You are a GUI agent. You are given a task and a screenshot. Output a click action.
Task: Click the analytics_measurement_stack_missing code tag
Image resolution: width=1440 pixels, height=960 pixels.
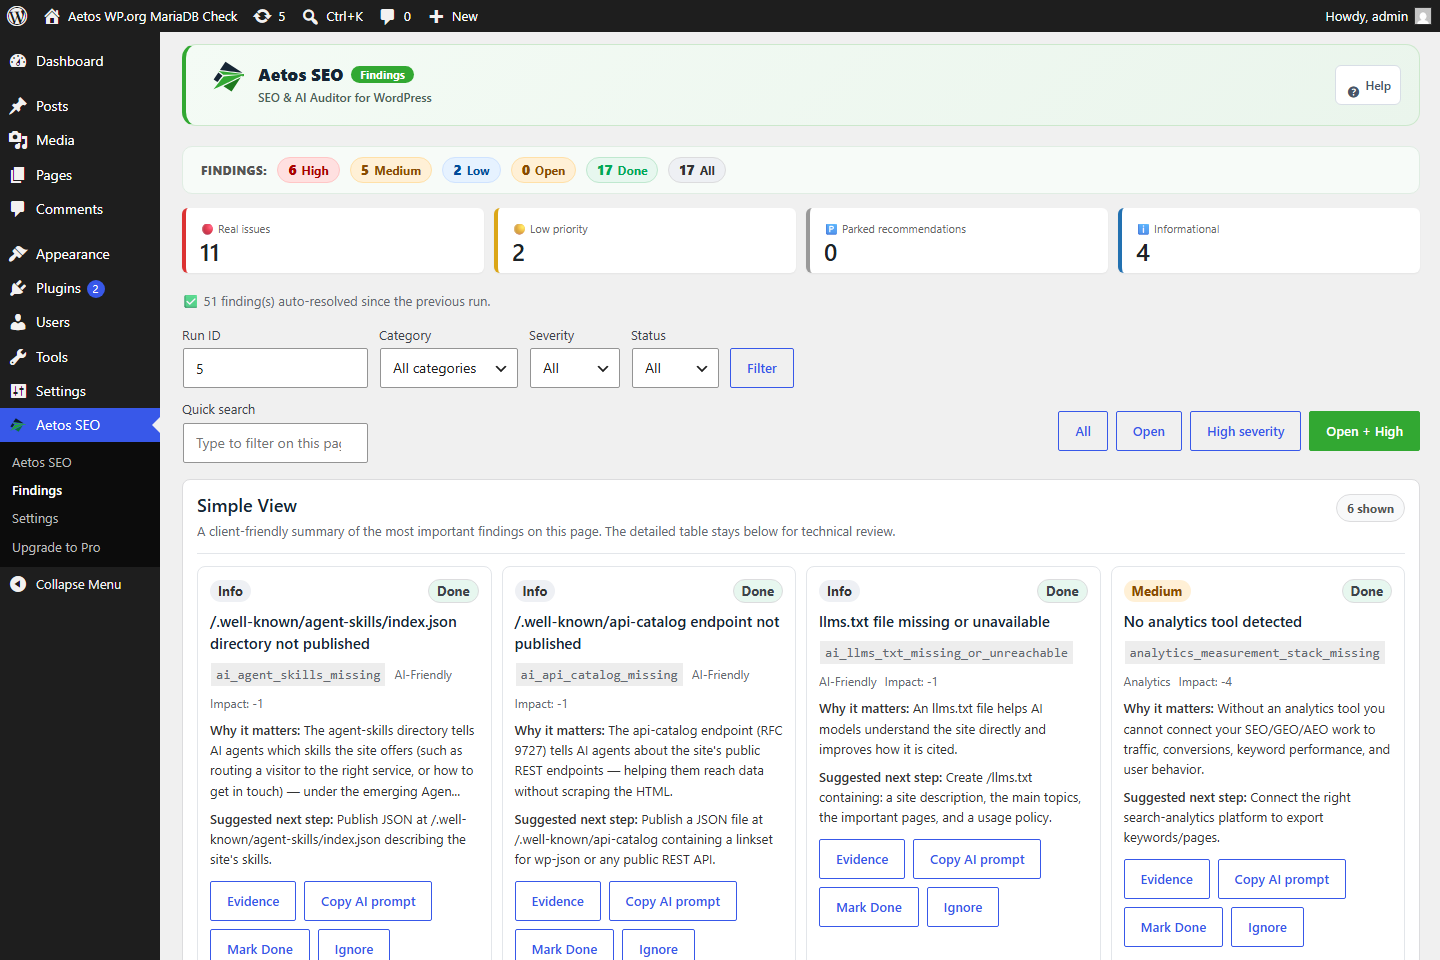pos(1254,653)
